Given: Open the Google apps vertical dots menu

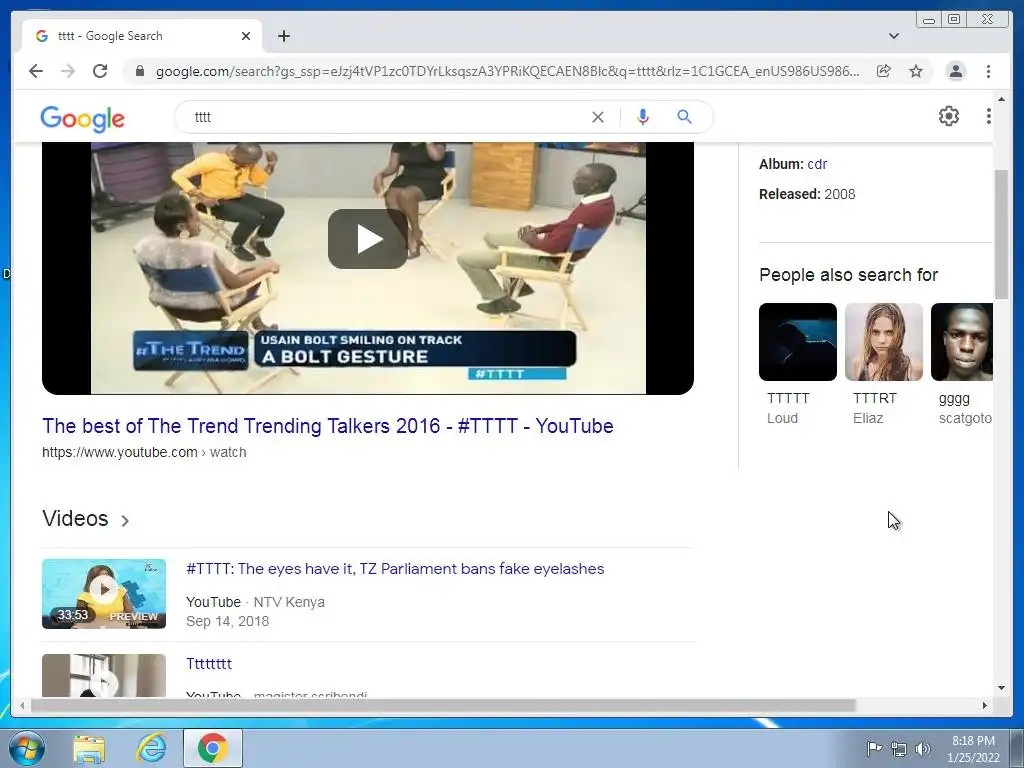Looking at the screenshot, I should coord(988,116).
